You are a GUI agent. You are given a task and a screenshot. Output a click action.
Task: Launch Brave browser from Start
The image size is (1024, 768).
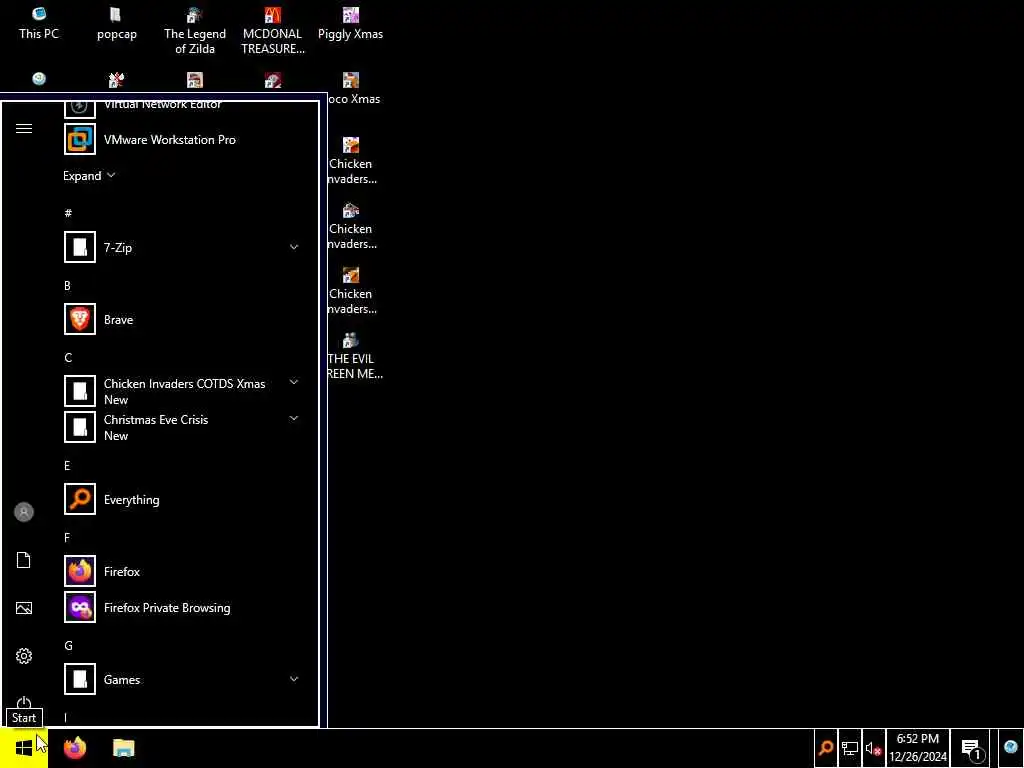click(x=183, y=319)
